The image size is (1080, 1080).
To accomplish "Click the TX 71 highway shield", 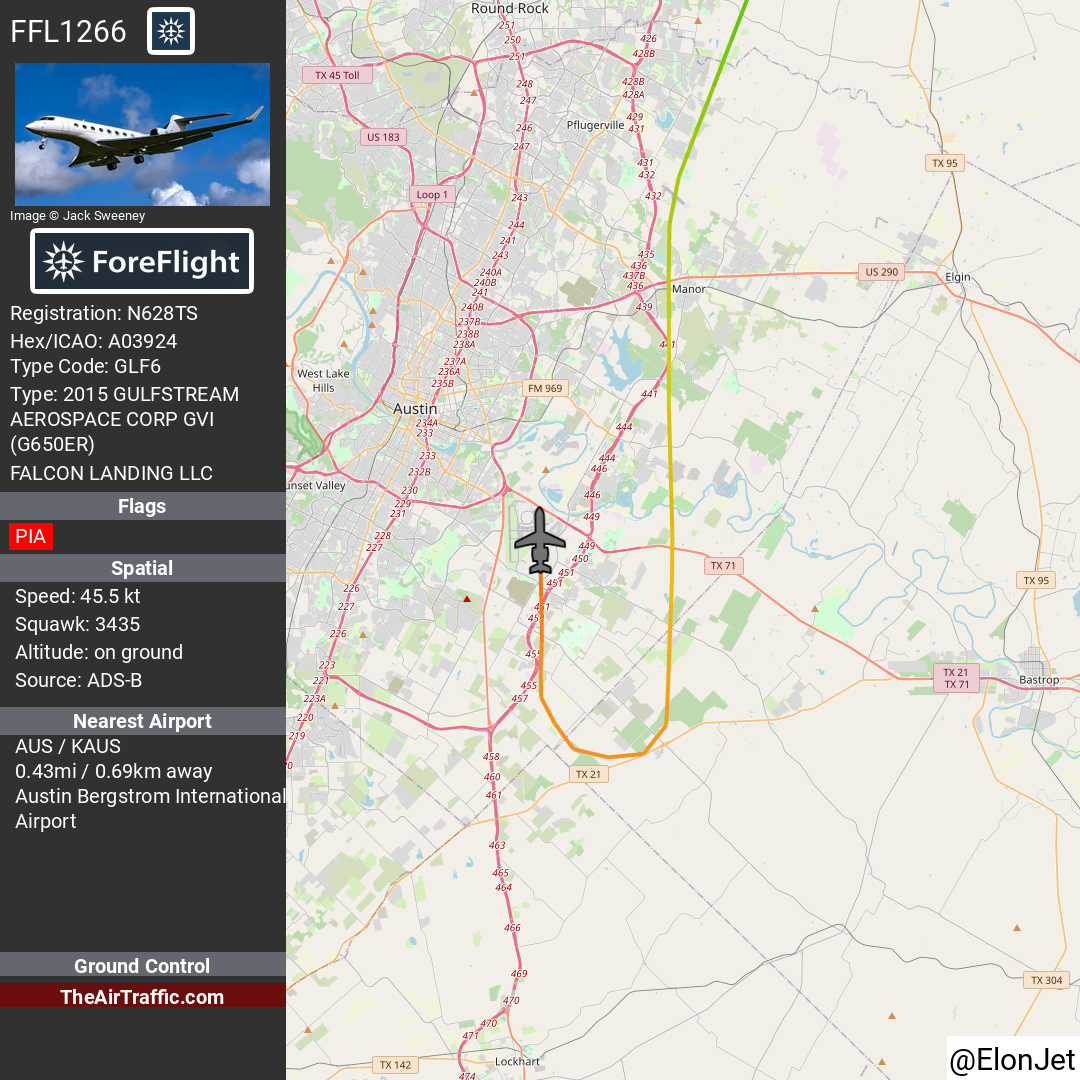I will click(723, 565).
